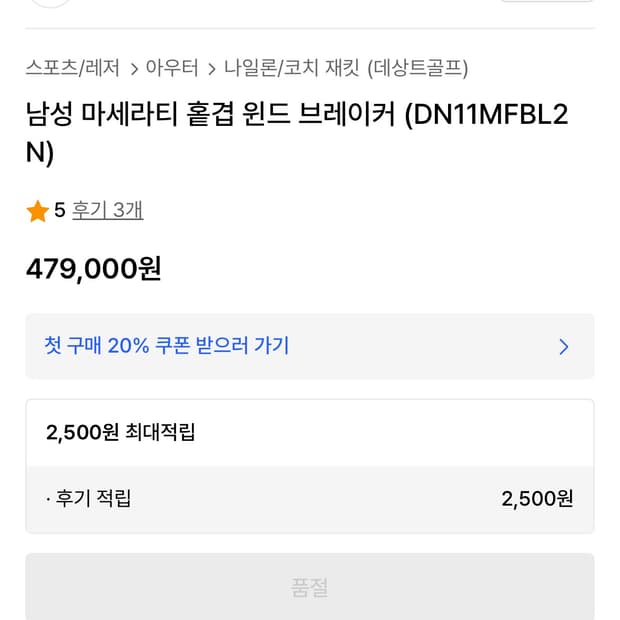This screenshot has height=620, width=620.
Task: Click the 2,500원 amount in 후기 적립 row
Action: pos(537,499)
